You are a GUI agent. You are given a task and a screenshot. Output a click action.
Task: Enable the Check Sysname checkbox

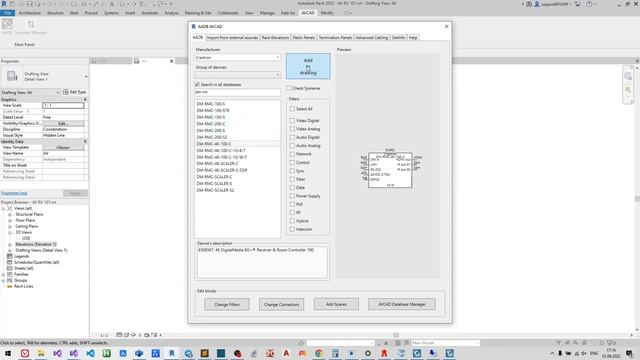pos(289,88)
